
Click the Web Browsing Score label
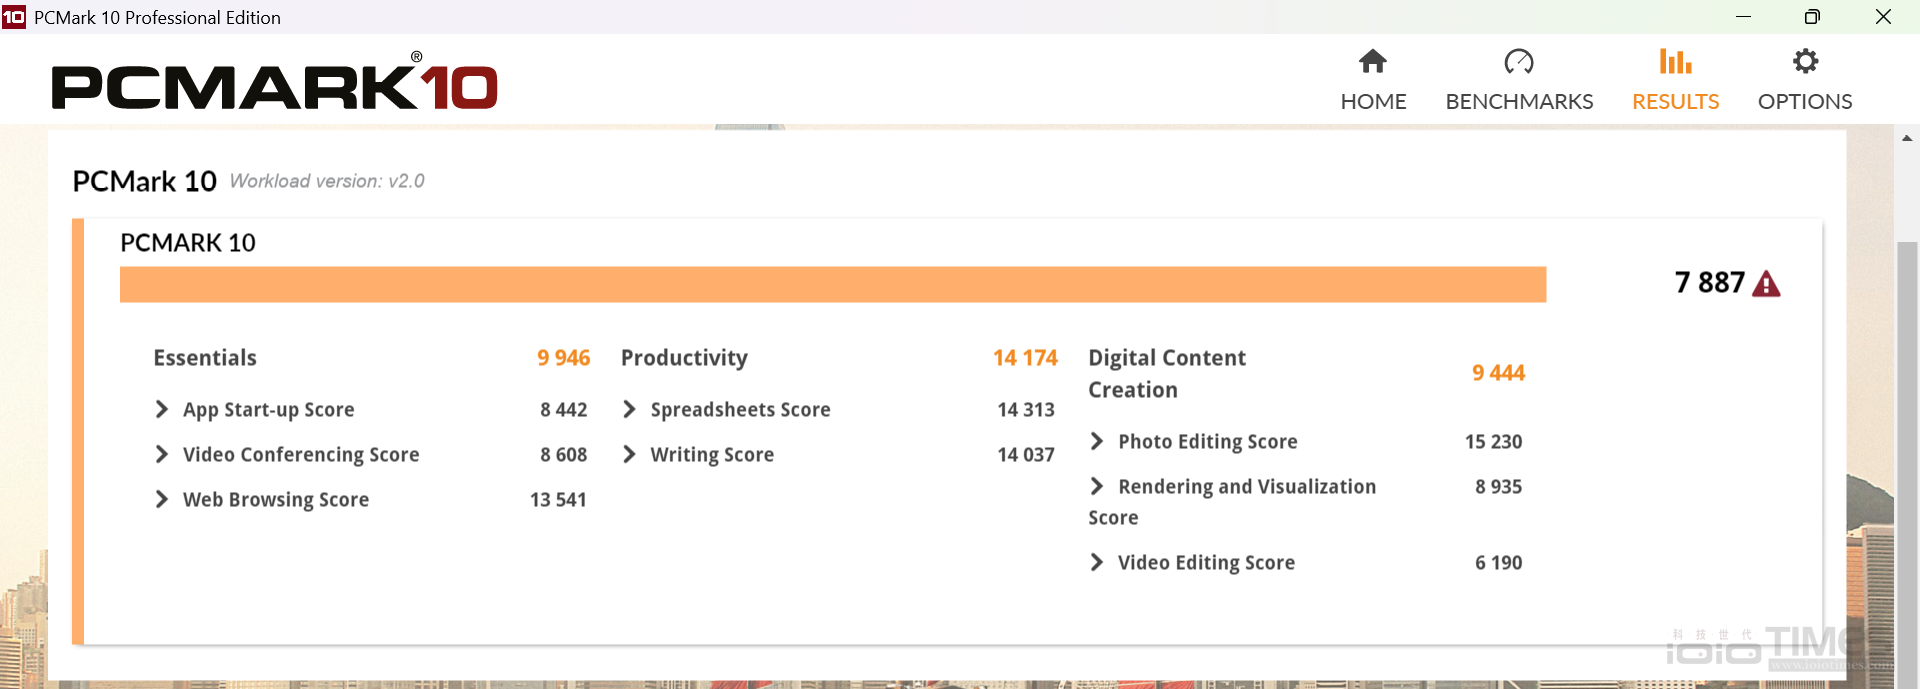[x=276, y=500]
